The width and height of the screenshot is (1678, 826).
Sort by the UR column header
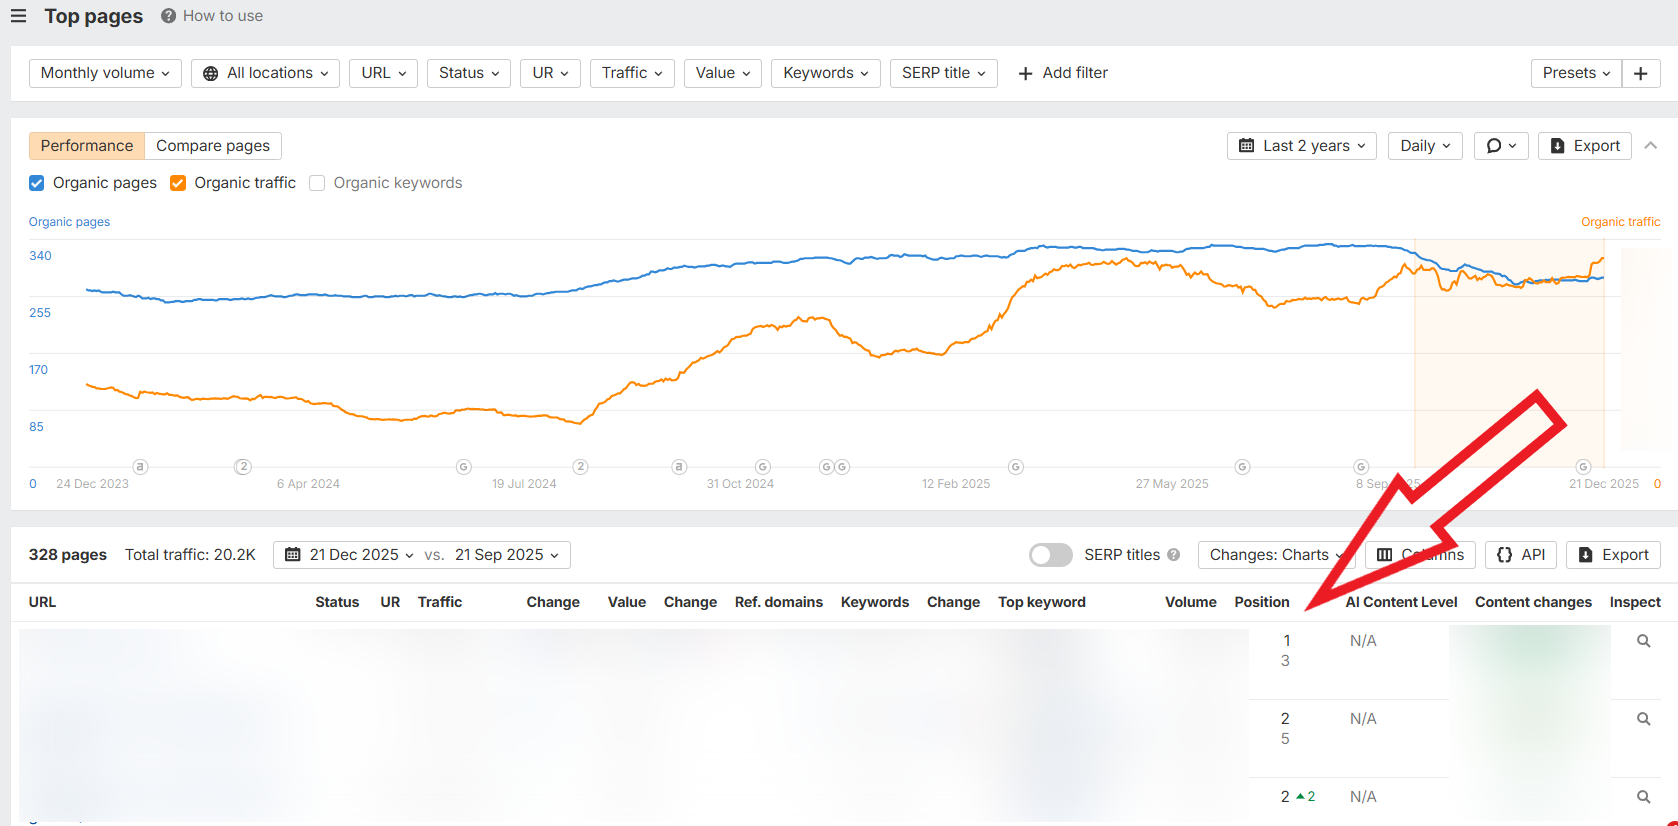(x=390, y=602)
